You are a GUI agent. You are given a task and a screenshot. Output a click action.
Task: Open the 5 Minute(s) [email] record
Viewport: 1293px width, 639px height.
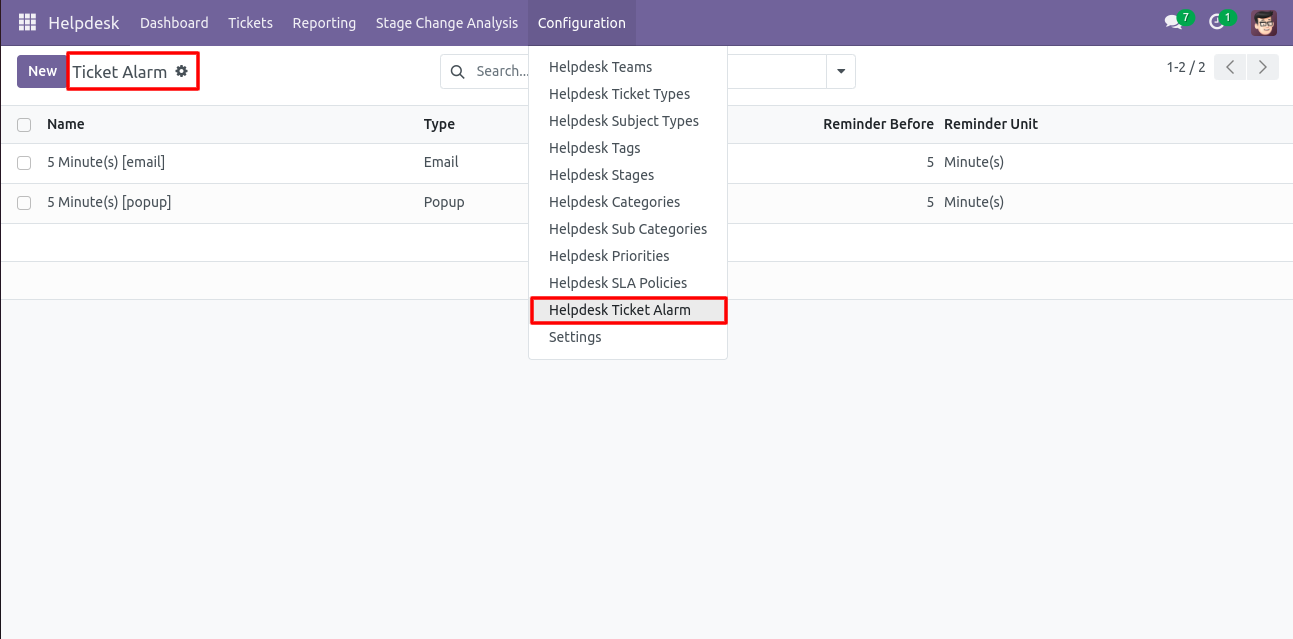[x=106, y=162]
